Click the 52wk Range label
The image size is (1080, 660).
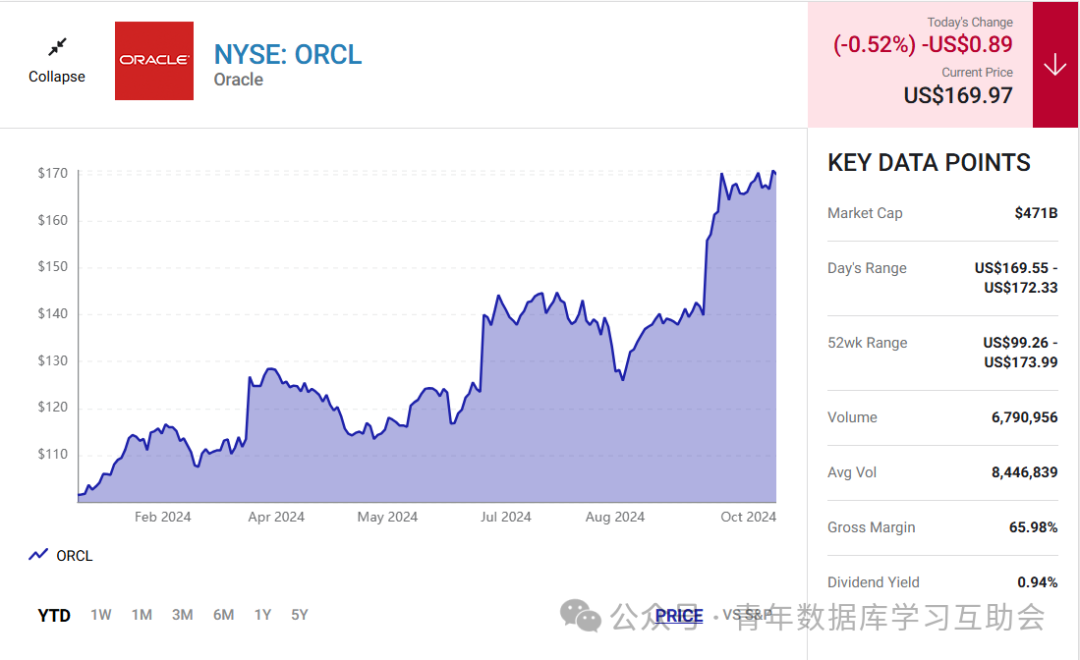pos(867,343)
